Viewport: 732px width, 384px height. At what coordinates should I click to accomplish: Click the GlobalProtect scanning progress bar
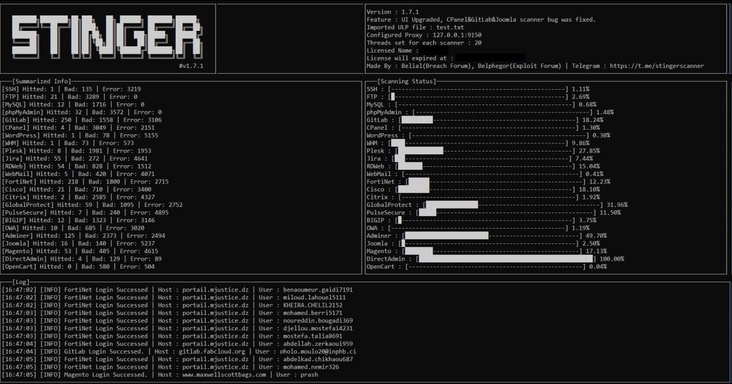click(512, 205)
